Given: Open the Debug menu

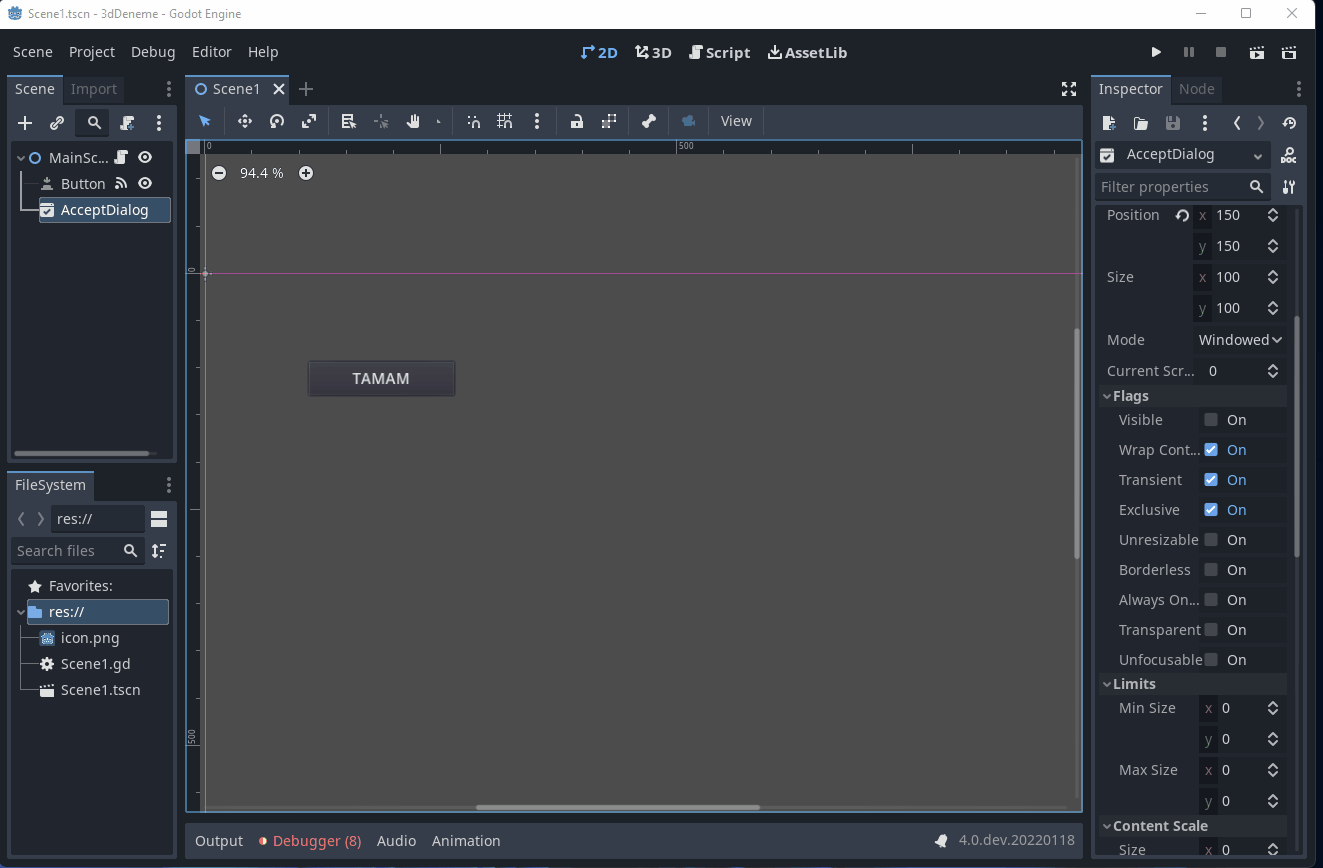Looking at the screenshot, I should point(152,52).
